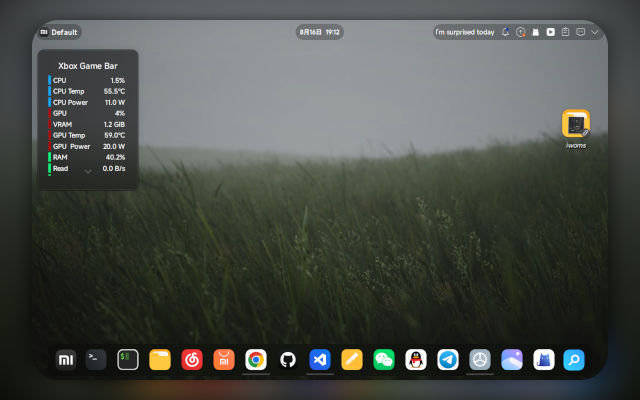Launch the blue cat app icon
Image resolution: width=640 pixels, height=400 pixels.
tap(544, 360)
